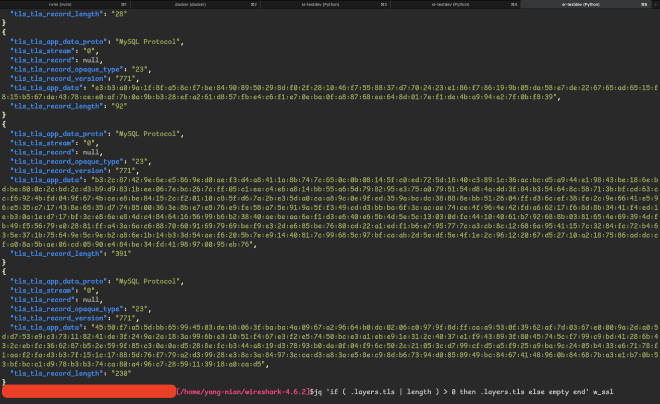
Task: Click the record length "238" line
Action: [x=70, y=373]
